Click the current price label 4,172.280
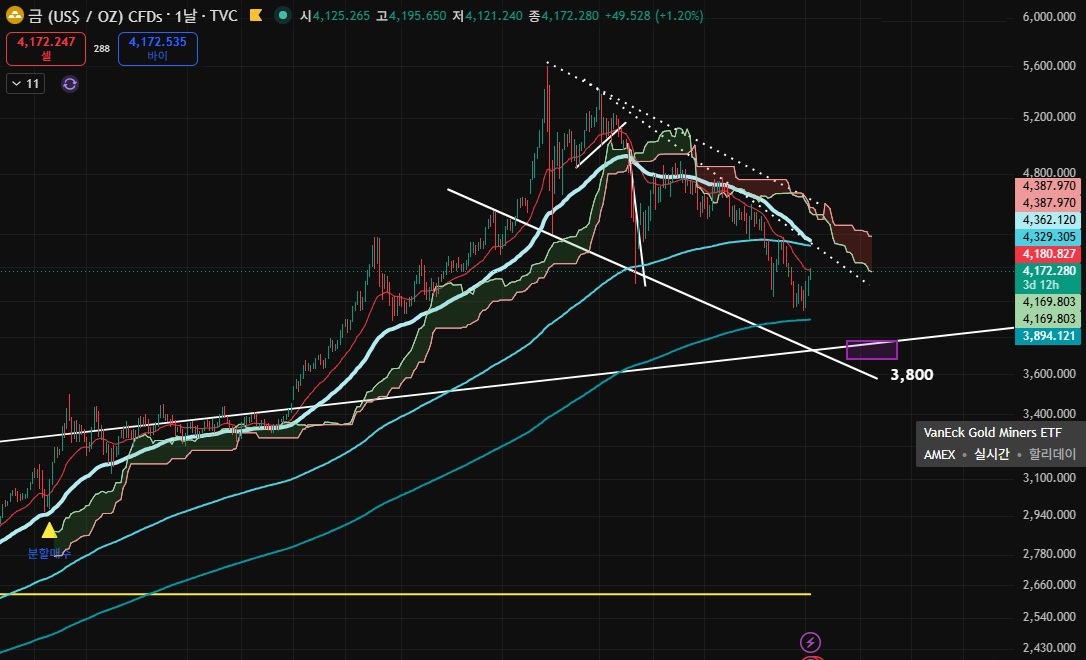 tap(1047, 271)
